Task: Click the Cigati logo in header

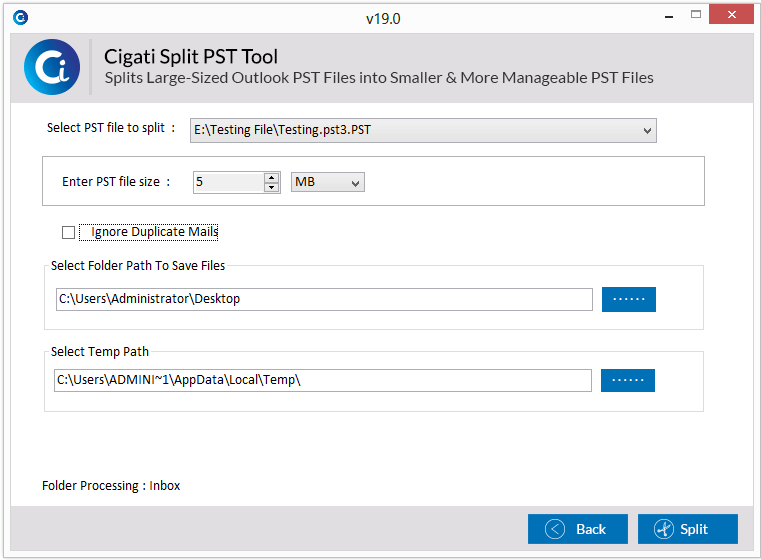Action: pos(52,67)
